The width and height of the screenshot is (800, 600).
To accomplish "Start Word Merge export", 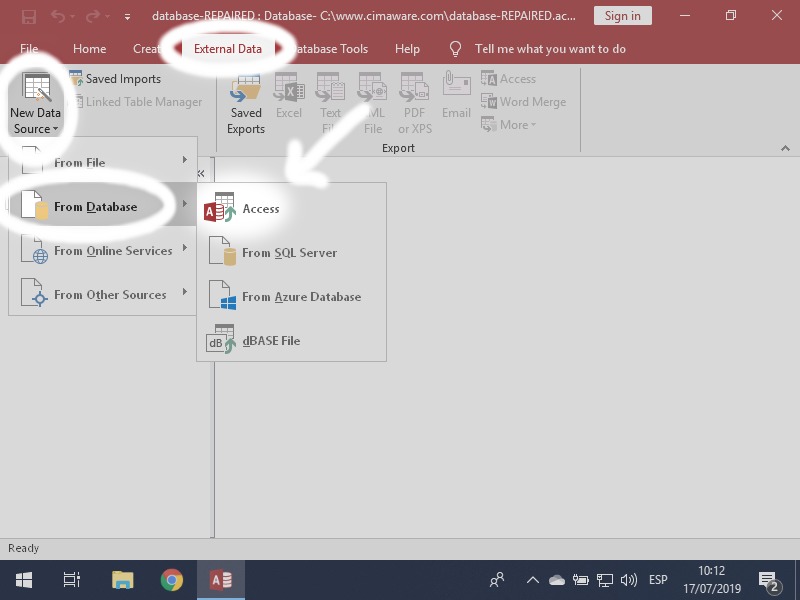I will (x=523, y=102).
